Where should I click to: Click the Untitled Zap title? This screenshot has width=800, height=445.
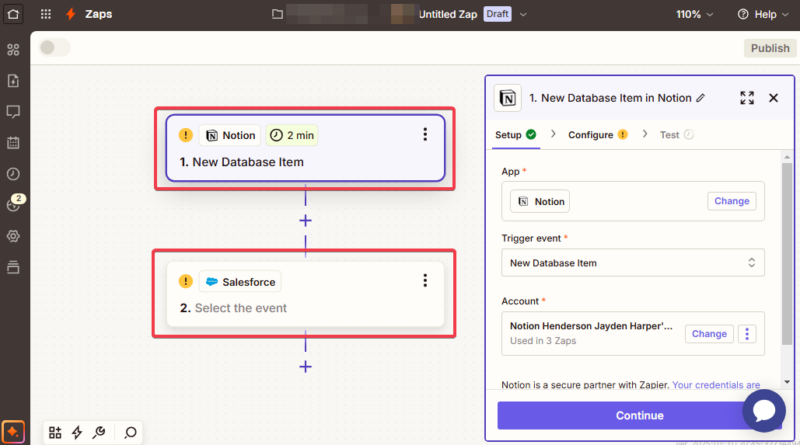(x=447, y=14)
